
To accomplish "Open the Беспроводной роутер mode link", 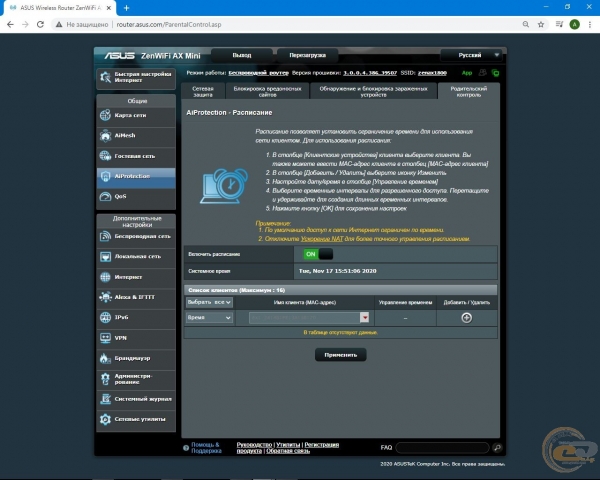I will point(258,73).
